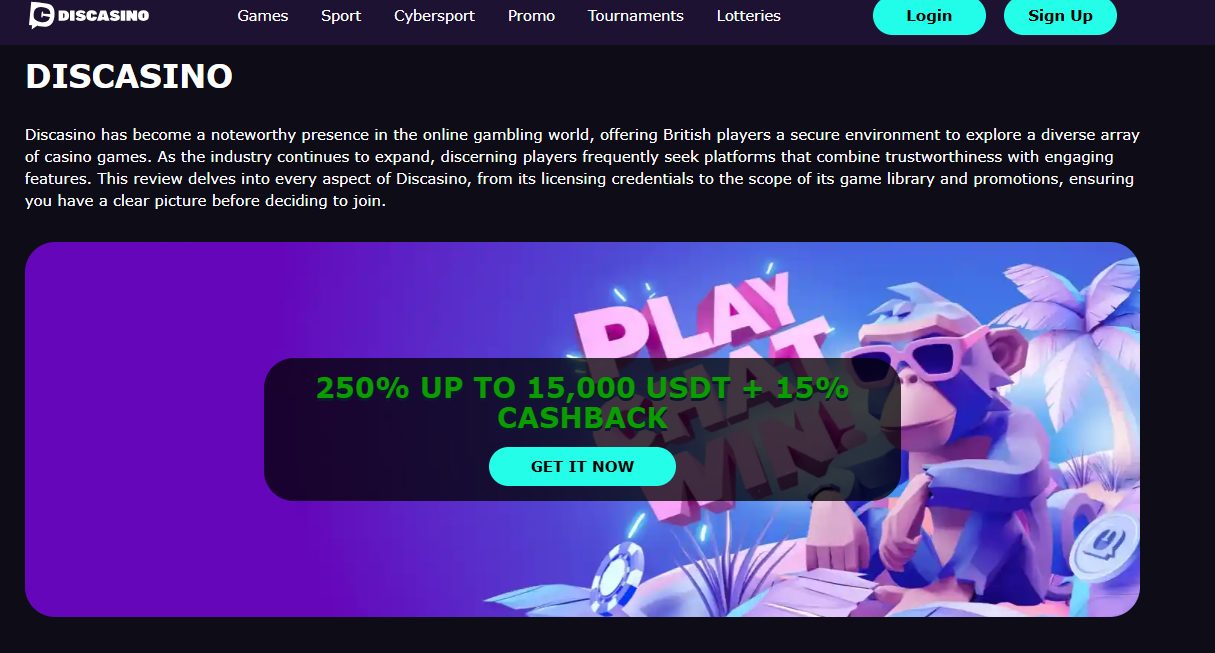Image resolution: width=1215 pixels, height=653 pixels.
Task: Click the DISCASINO wordmark beside the logo
Action: [x=103, y=16]
